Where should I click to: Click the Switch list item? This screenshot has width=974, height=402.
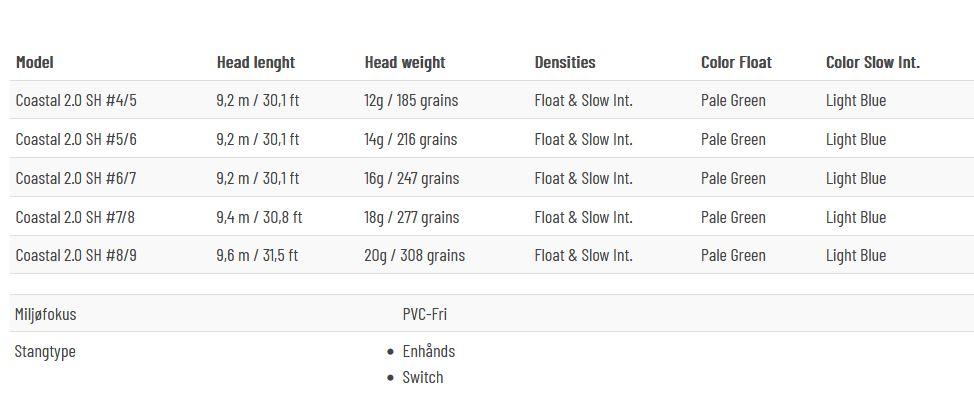click(x=423, y=377)
